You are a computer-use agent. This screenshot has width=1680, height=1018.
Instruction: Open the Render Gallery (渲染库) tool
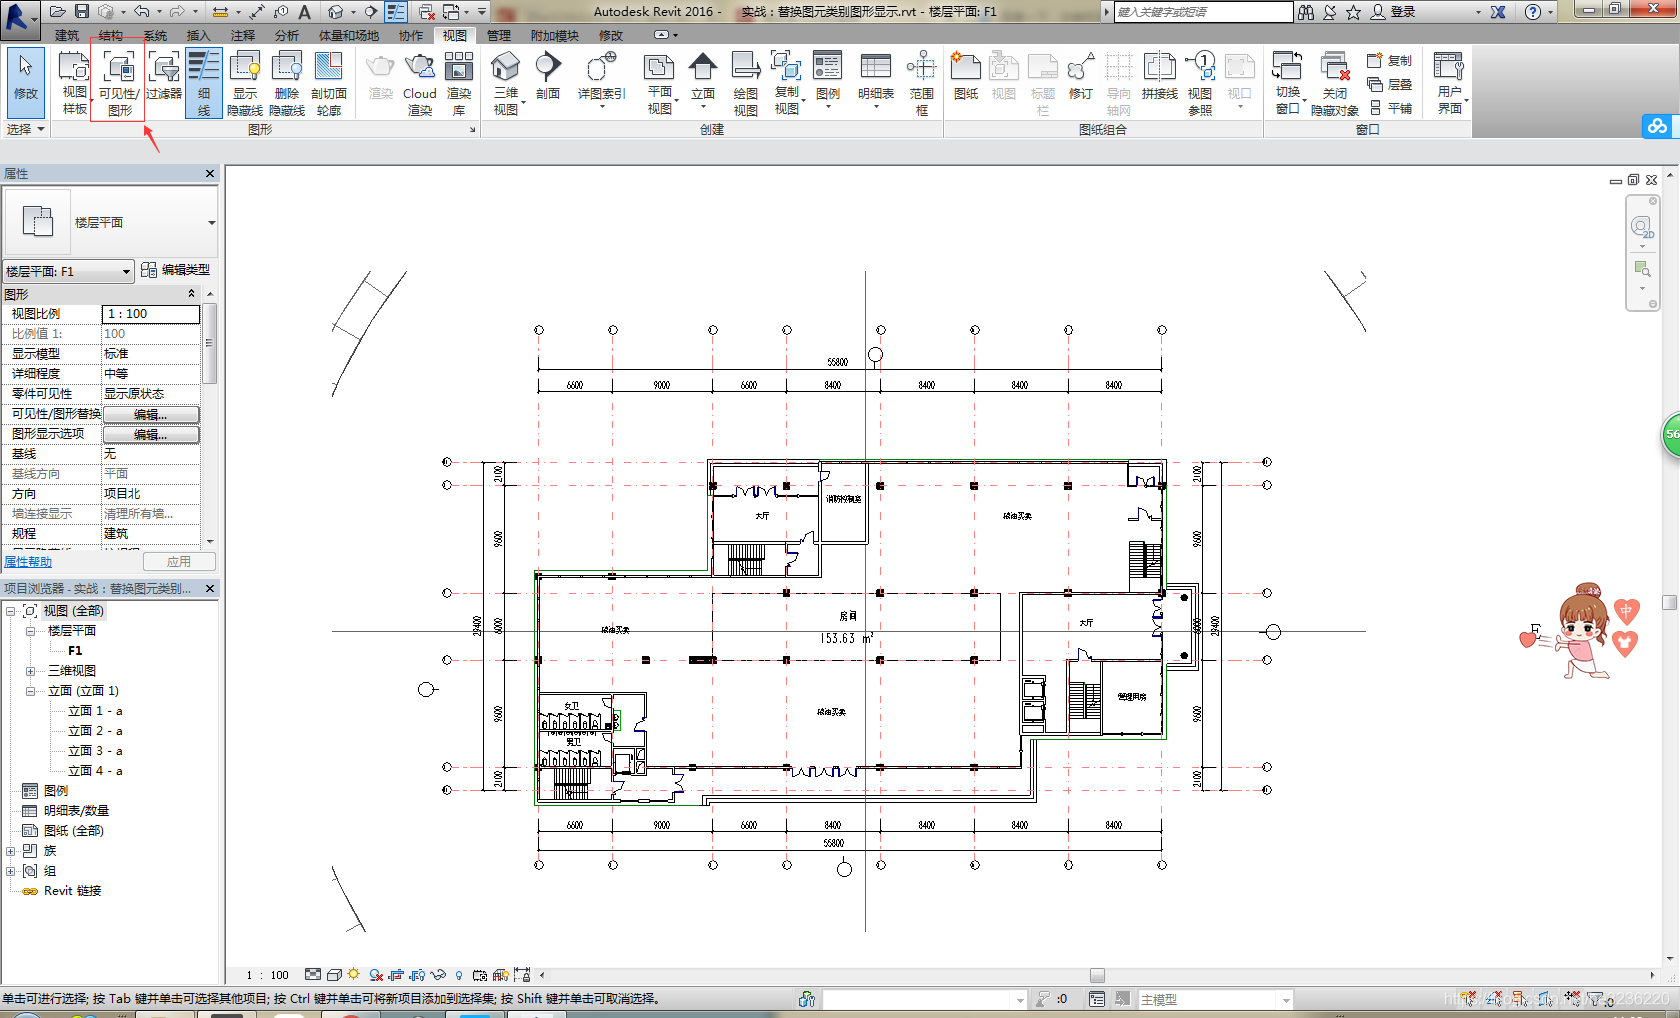point(459,82)
